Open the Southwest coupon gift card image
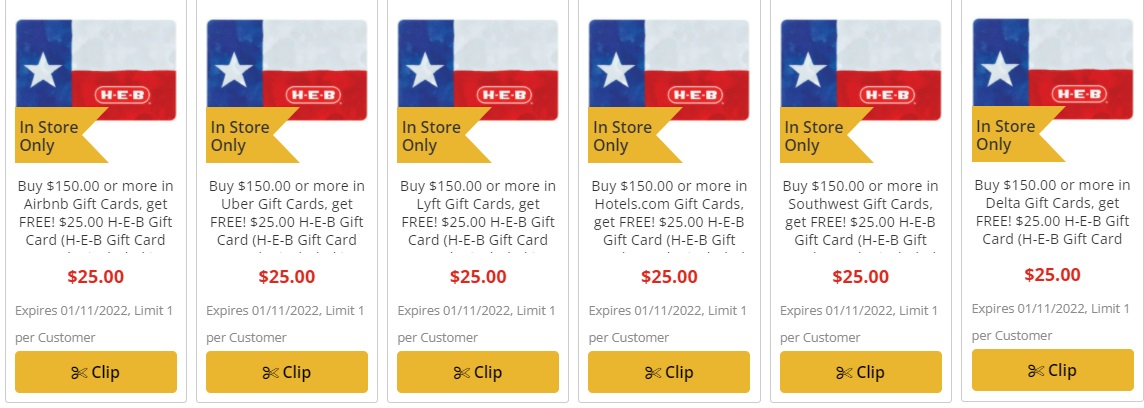Image resolution: width=1144 pixels, height=408 pixels. coord(861,70)
